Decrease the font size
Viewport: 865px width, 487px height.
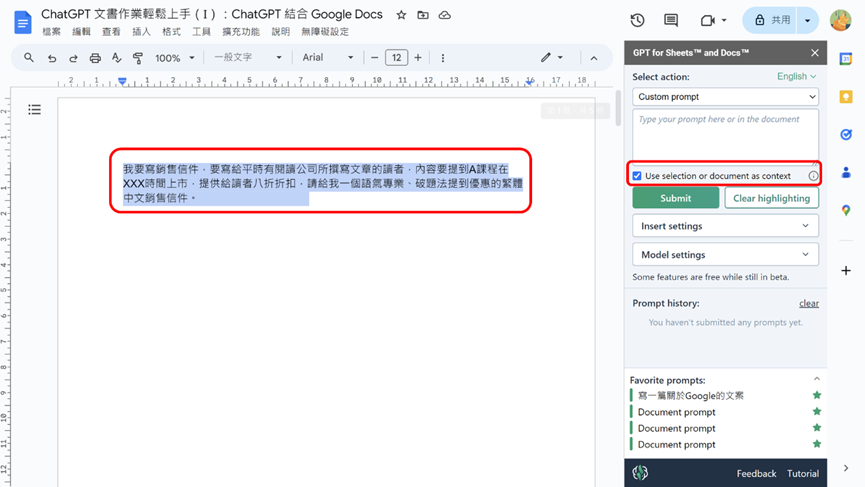pyautogui.click(x=375, y=57)
